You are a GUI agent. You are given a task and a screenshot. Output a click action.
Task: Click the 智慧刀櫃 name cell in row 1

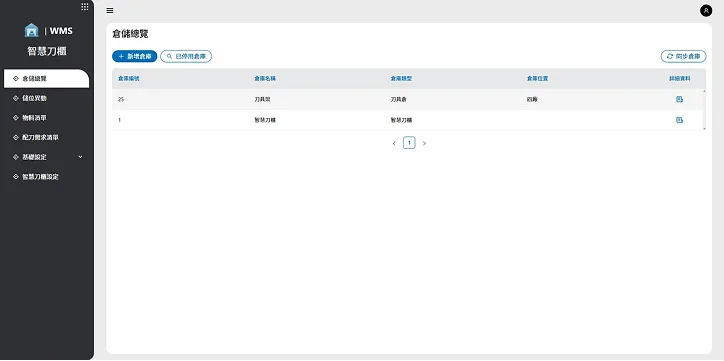point(265,120)
